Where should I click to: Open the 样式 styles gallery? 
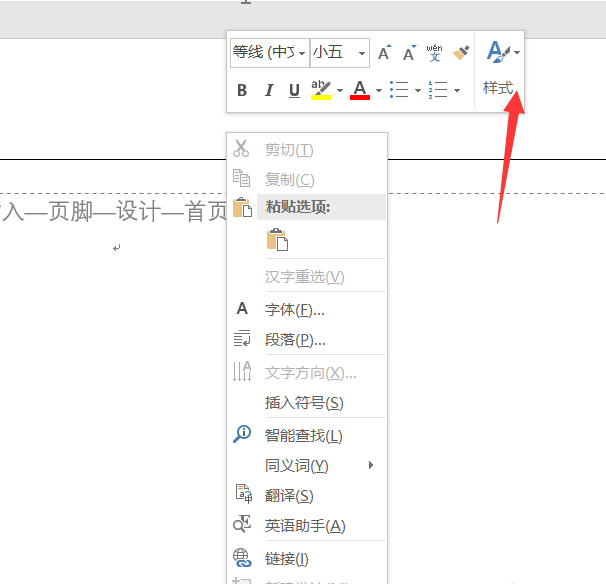pos(501,70)
